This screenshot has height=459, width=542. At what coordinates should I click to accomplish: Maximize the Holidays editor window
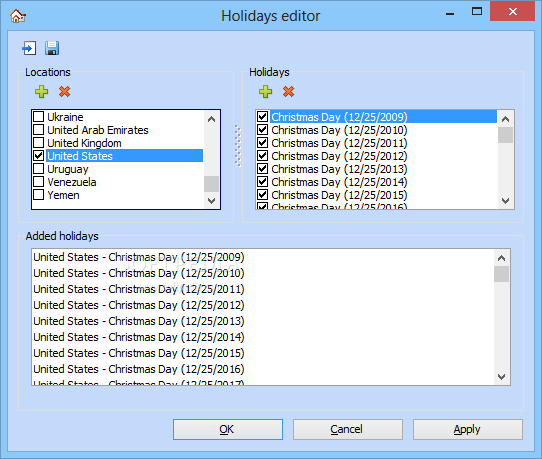point(477,11)
